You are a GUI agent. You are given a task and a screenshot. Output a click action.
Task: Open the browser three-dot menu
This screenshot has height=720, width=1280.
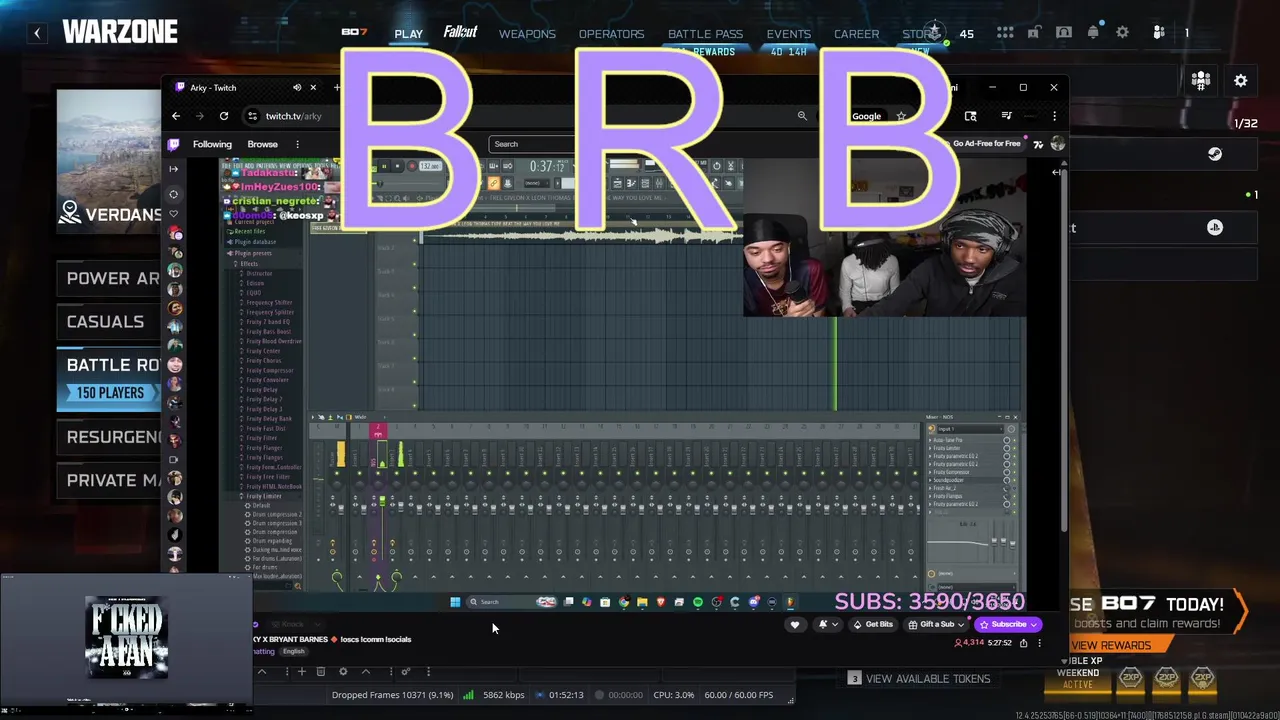(x=1054, y=116)
